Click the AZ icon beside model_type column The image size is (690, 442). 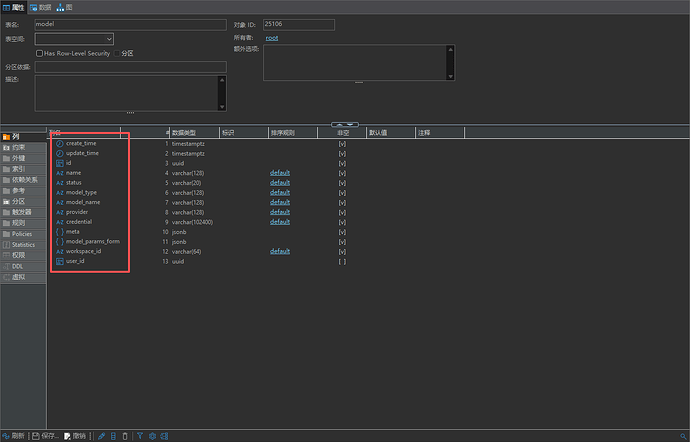click(x=60, y=192)
